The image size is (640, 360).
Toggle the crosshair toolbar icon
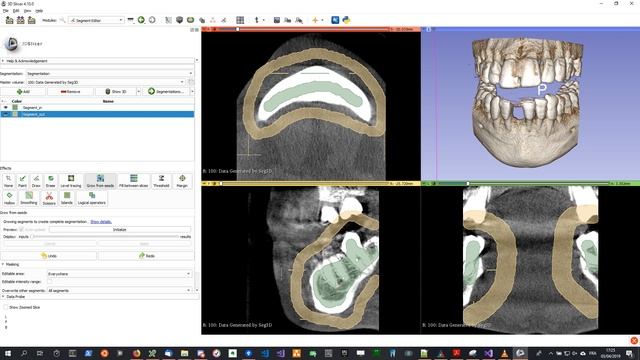click(x=315, y=20)
